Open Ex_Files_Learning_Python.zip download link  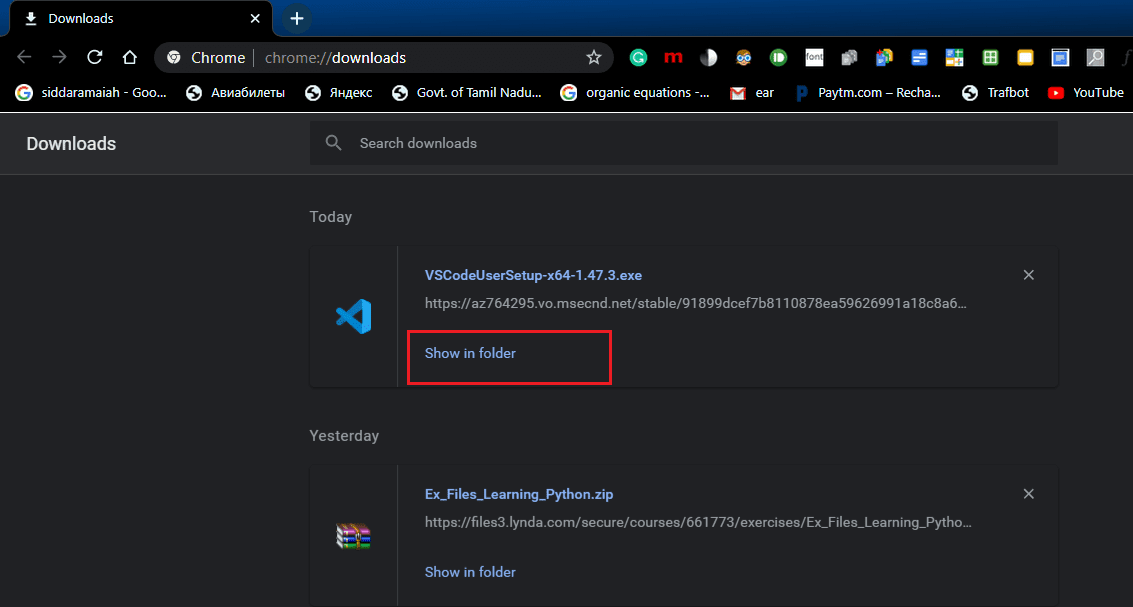[518, 494]
